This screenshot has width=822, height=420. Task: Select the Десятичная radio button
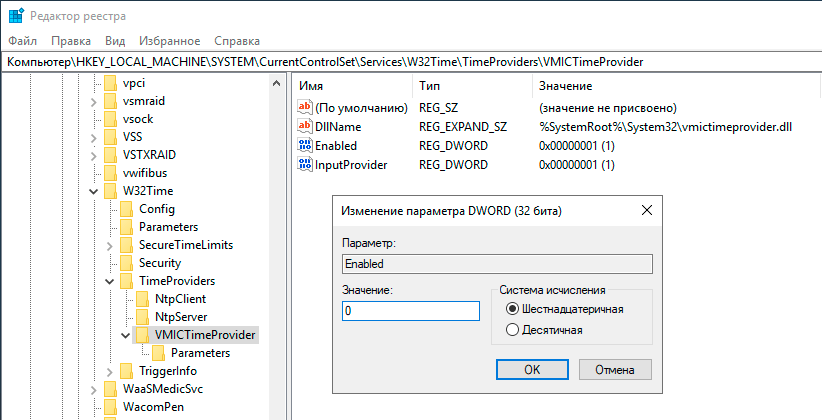point(514,330)
